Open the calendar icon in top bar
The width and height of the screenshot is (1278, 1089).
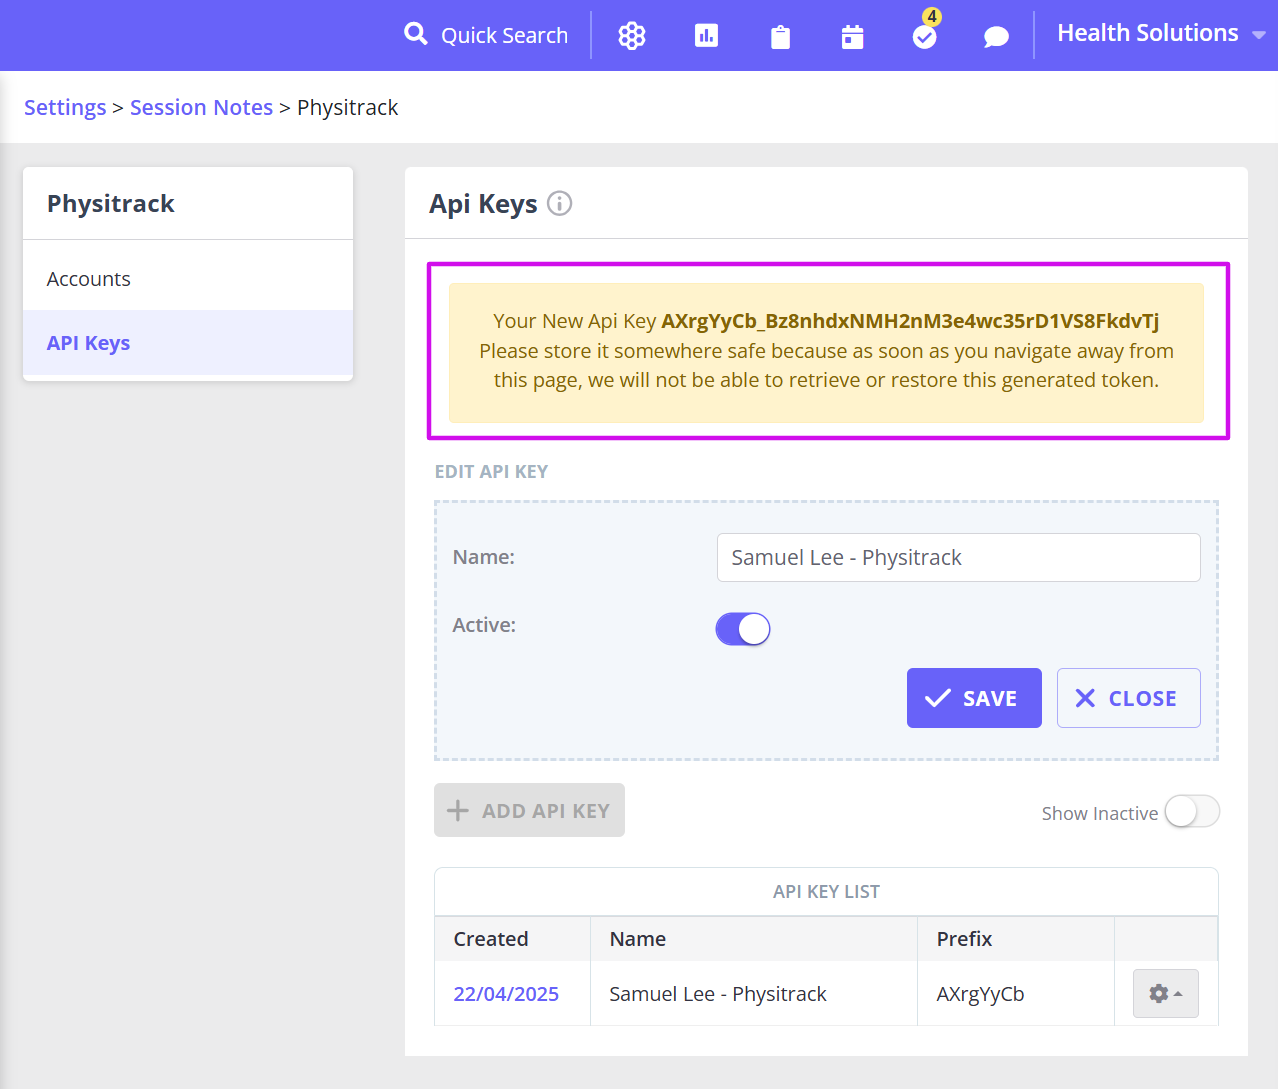(x=852, y=37)
